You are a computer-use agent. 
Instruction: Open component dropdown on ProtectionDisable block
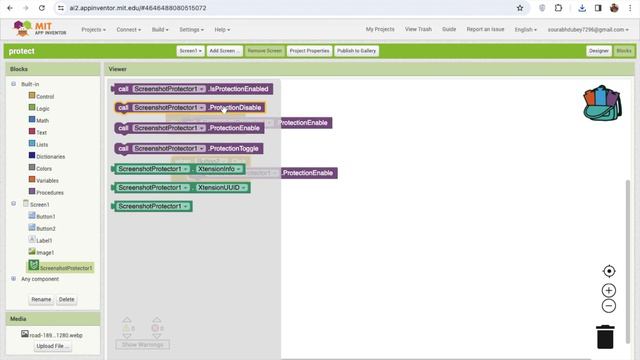point(202,108)
